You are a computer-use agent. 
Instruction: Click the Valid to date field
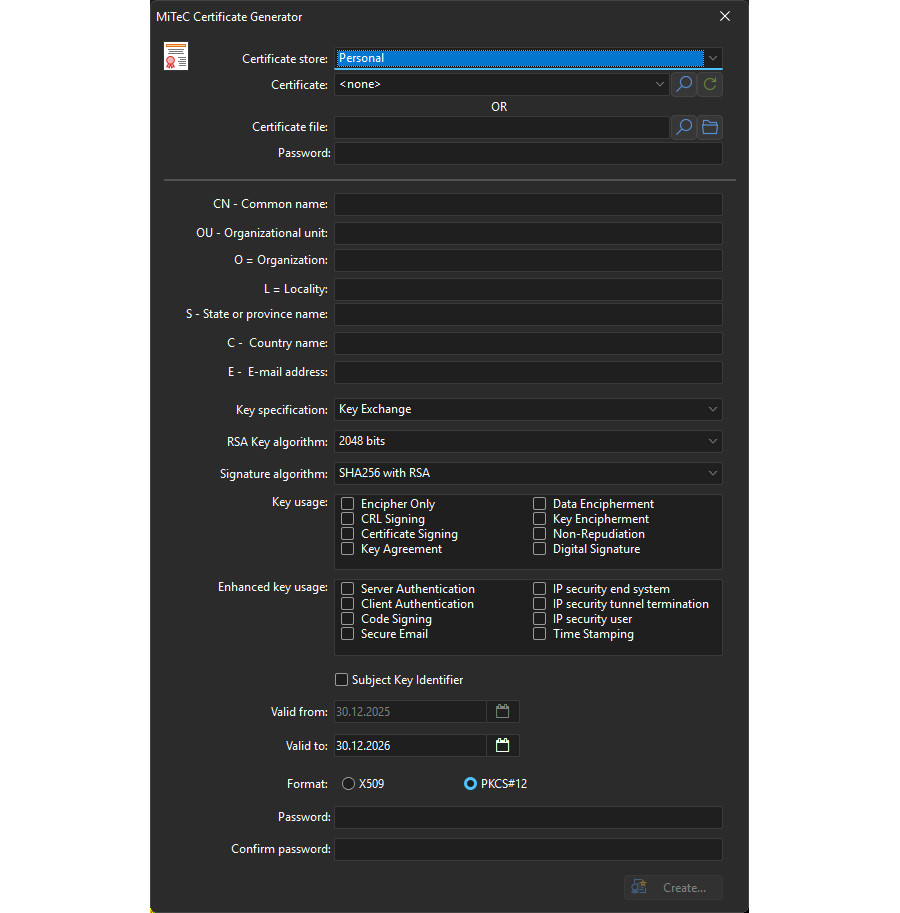click(x=410, y=745)
